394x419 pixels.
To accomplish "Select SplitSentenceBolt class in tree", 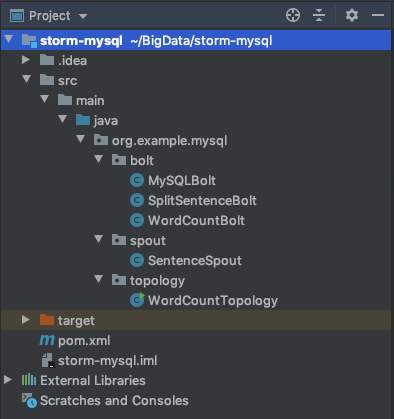I will coord(202,201).
